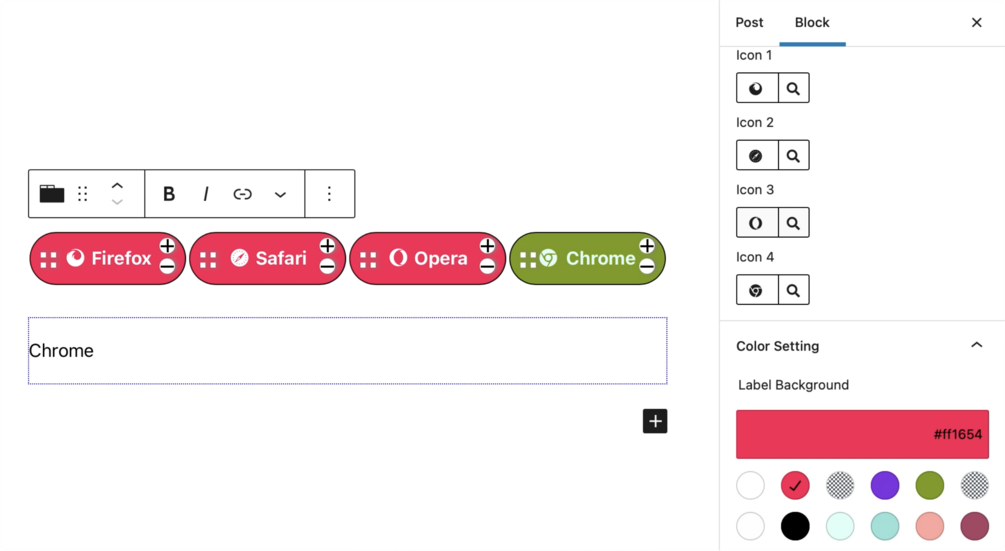Search icons for Icon 3
The height and width of the screenshot is (551, 1005).
point(793,223)
